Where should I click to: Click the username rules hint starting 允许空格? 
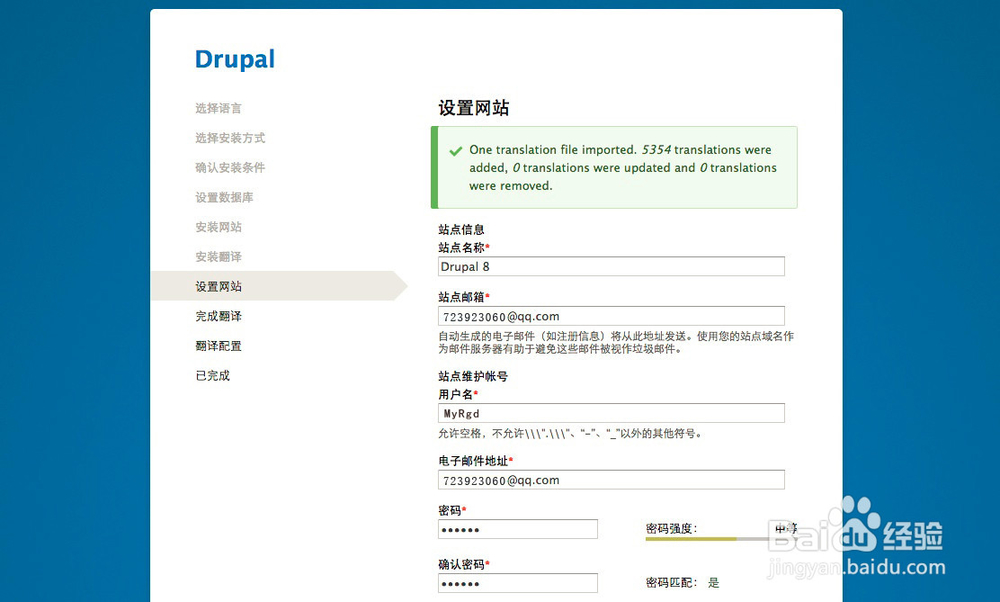570,434
